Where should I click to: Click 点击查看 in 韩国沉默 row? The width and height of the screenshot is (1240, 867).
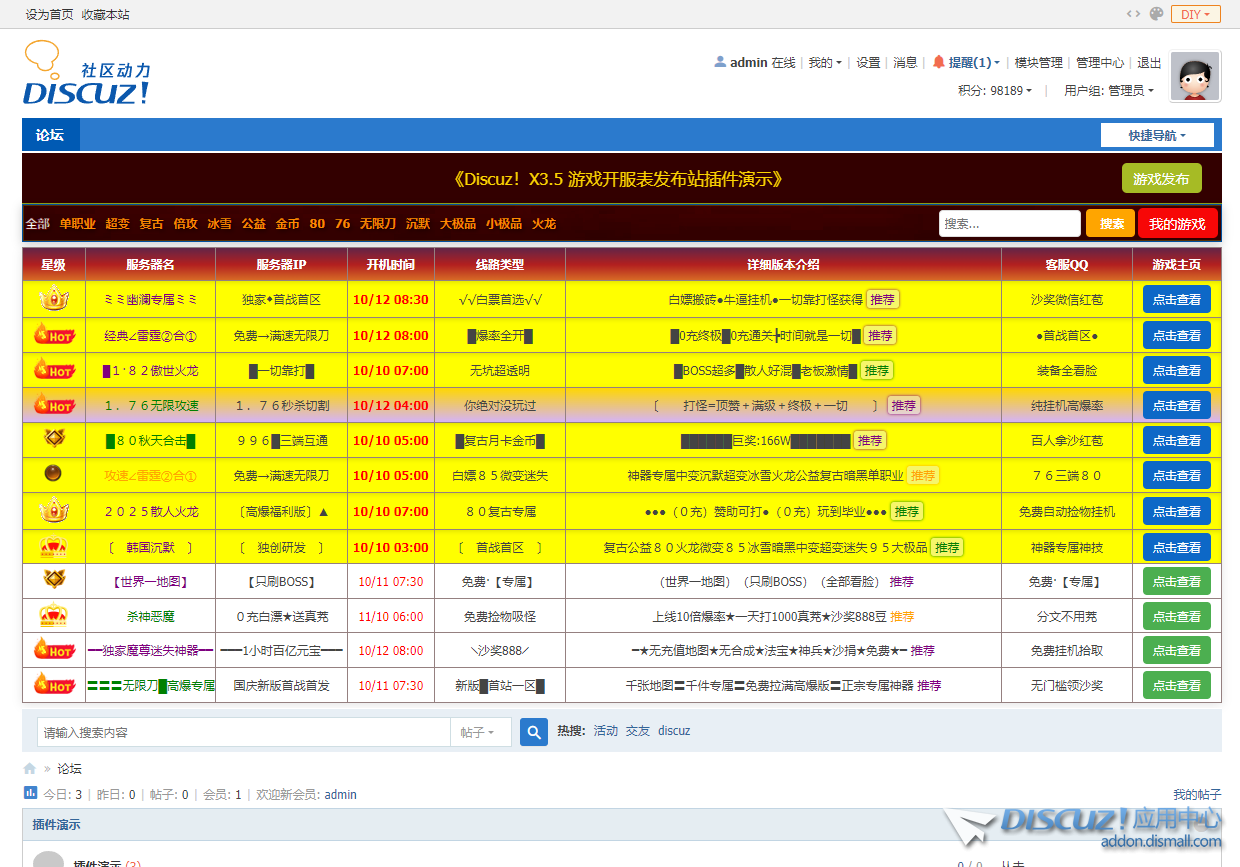[x=1177, y=547]
